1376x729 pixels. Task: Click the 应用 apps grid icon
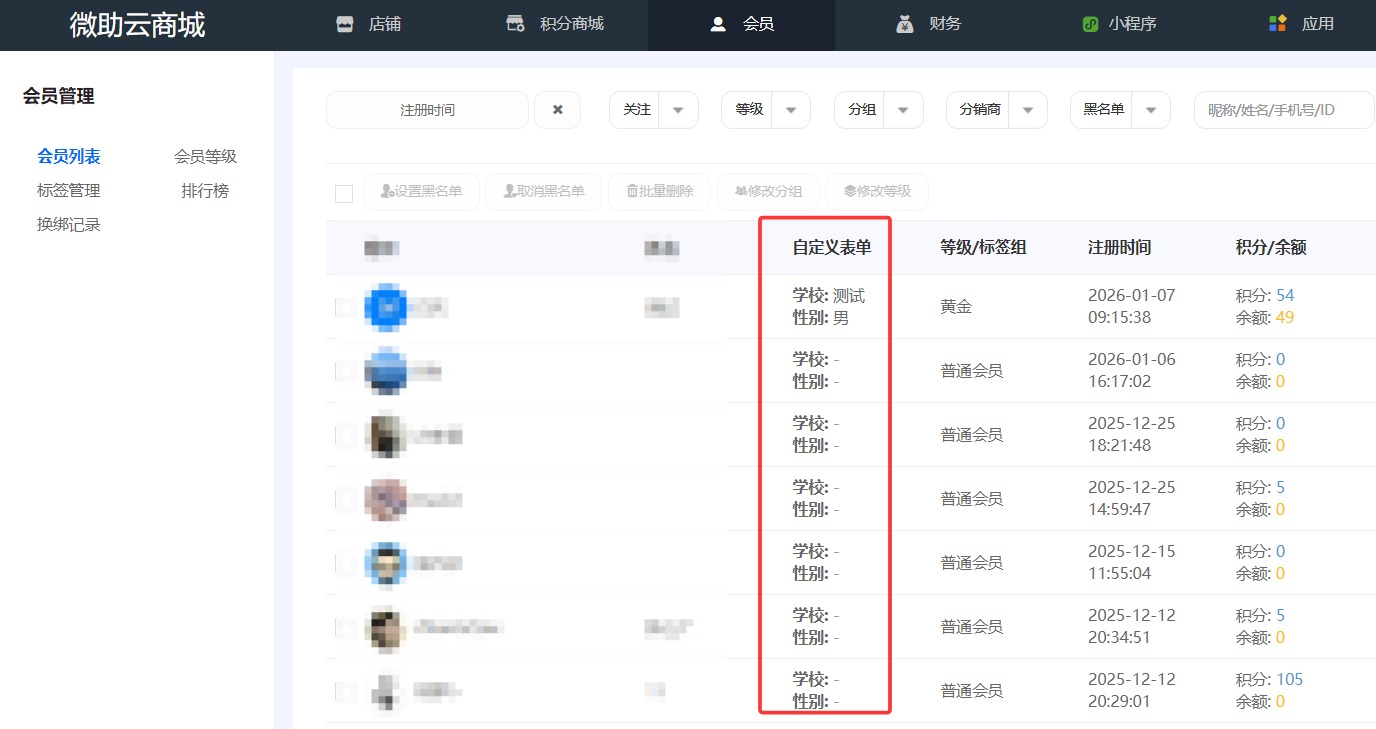point(1277,22)
